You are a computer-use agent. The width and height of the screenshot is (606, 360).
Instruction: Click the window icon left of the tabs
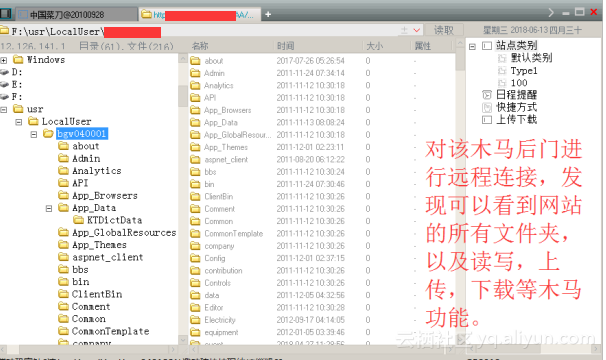point(6,14)
